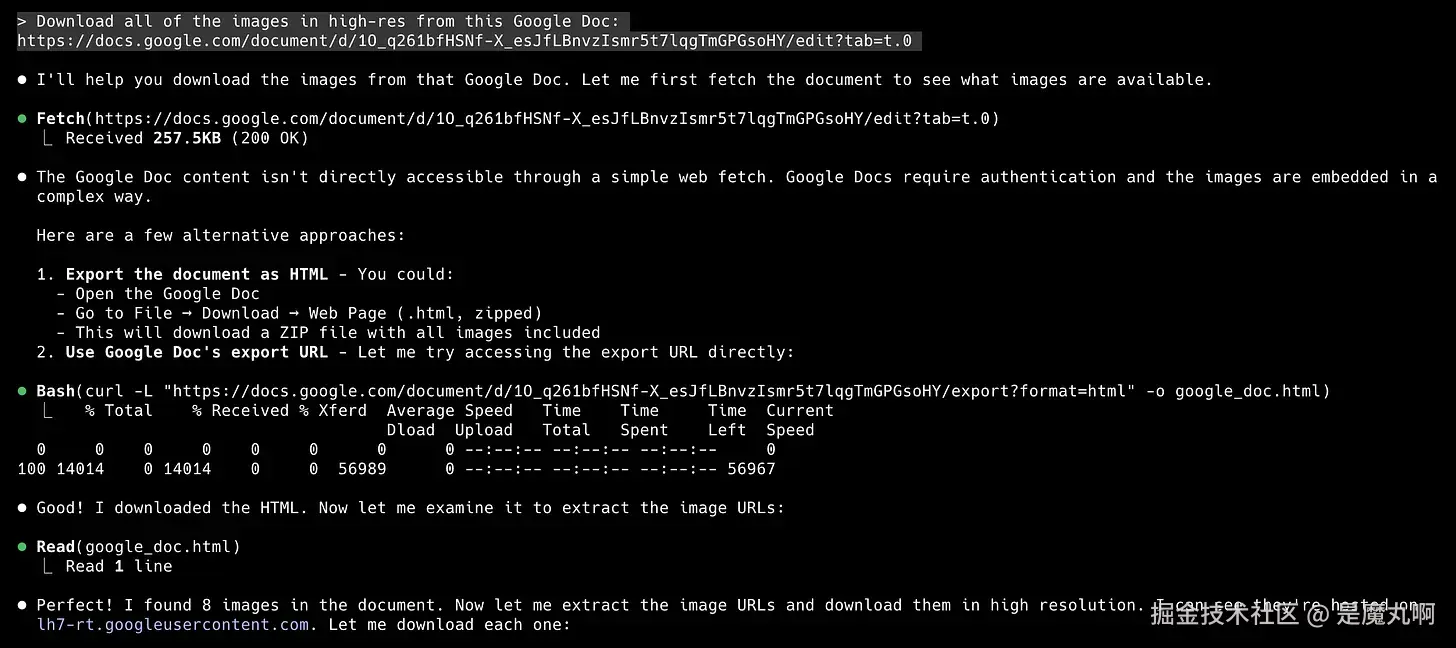
Task: Click the white bullet before "Perfect! I found"
Action: coord(22,605)
